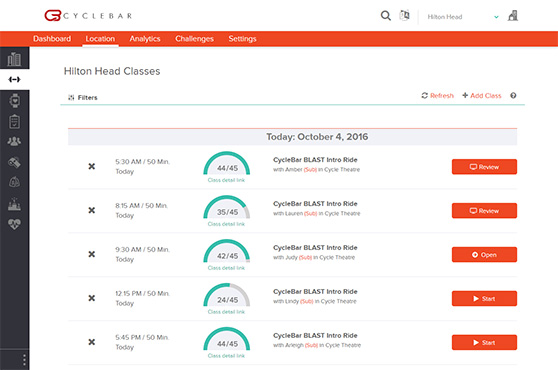
Task: Cancel the 9:30 AM class with X
Action: coord(91,254)
